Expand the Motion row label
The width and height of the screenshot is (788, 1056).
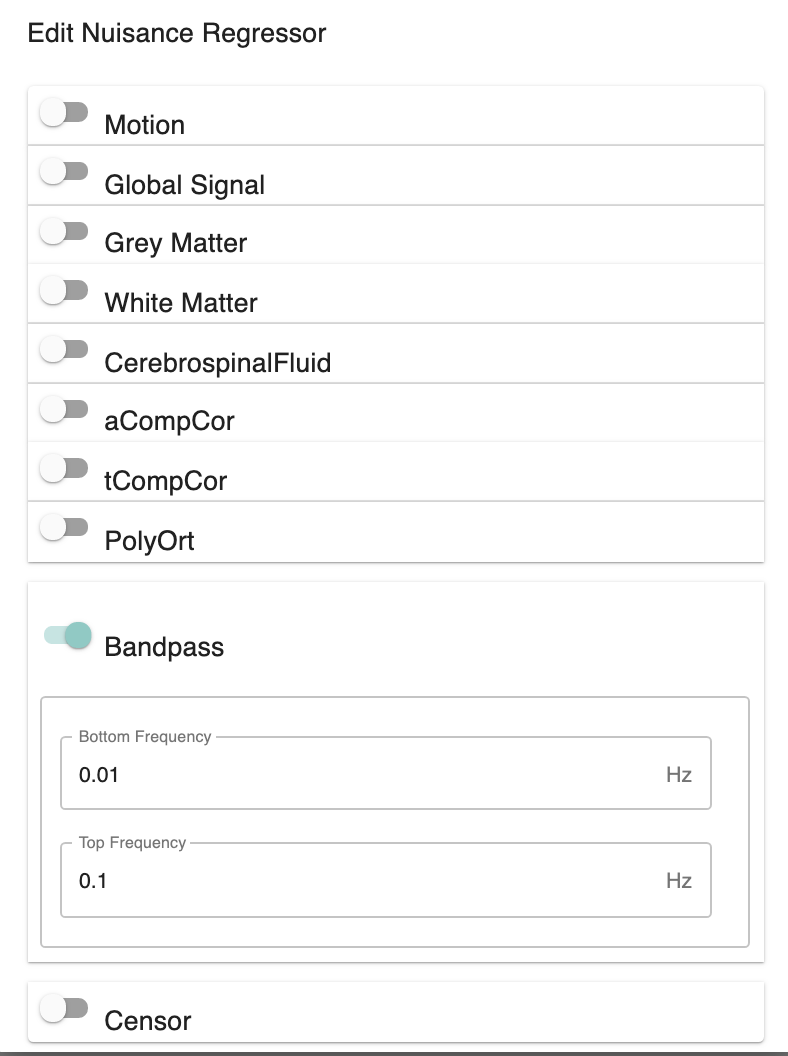(145, 125)
